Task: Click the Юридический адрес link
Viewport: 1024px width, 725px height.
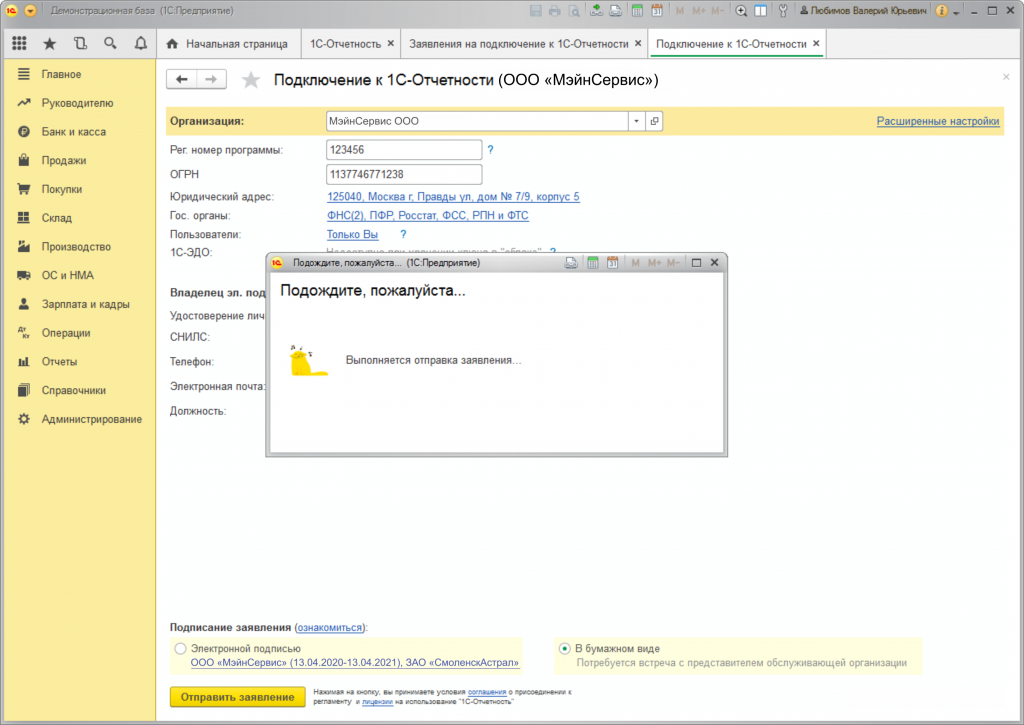Action: click(x=453, y=197)
